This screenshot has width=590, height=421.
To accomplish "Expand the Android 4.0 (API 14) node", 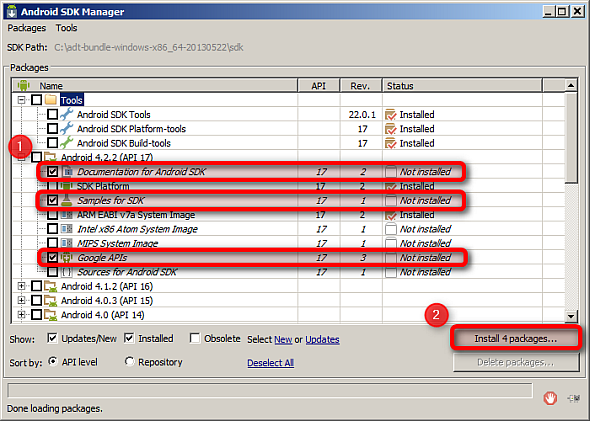I will (21, 315).
